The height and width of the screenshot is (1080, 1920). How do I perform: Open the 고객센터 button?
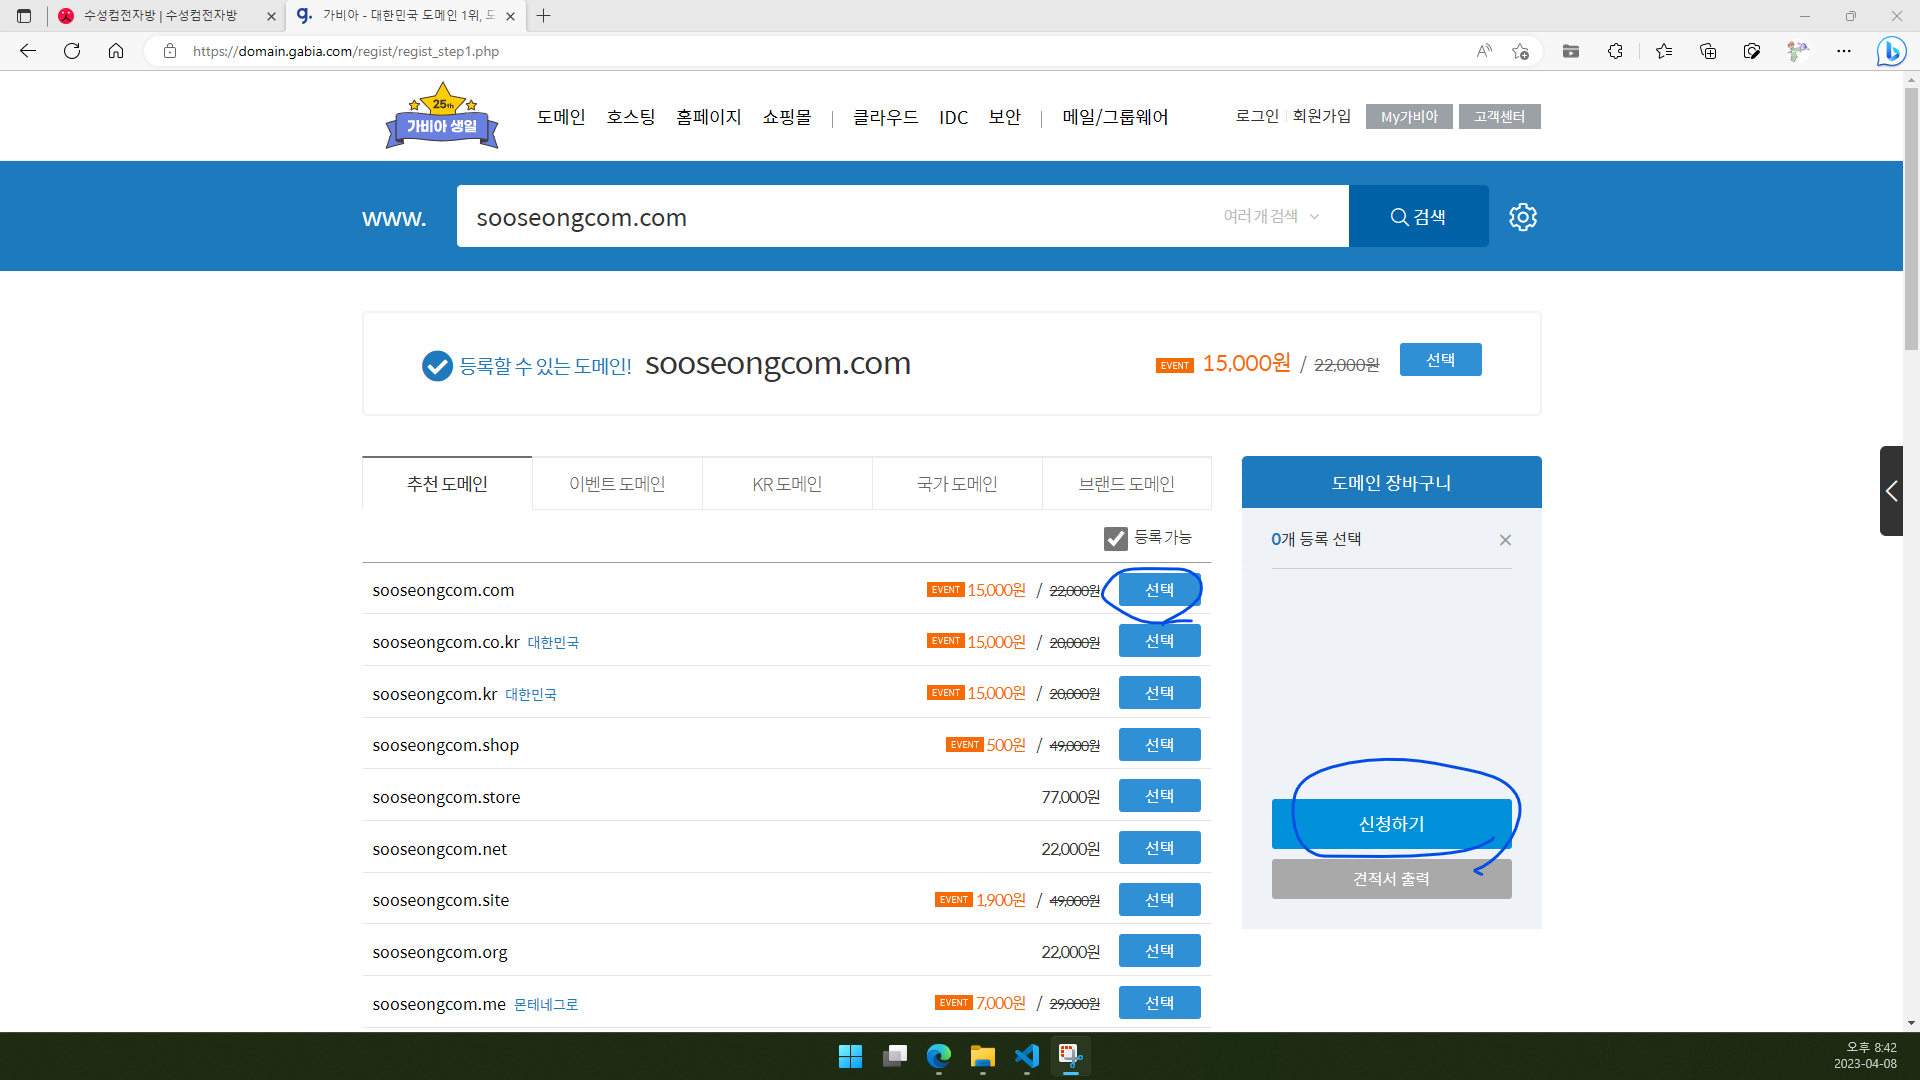tap(1499, 117)
